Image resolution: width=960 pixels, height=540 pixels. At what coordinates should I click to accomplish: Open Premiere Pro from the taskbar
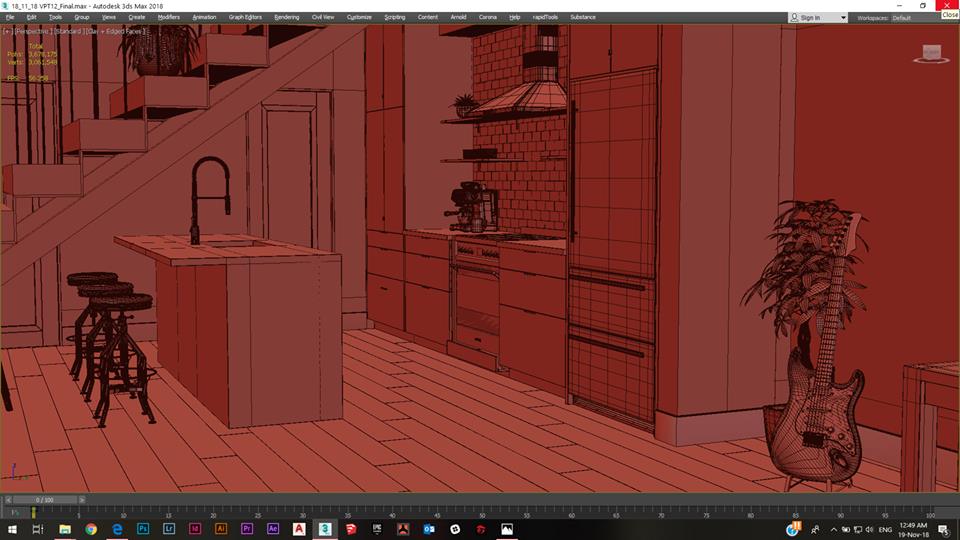tap(247, 528)
